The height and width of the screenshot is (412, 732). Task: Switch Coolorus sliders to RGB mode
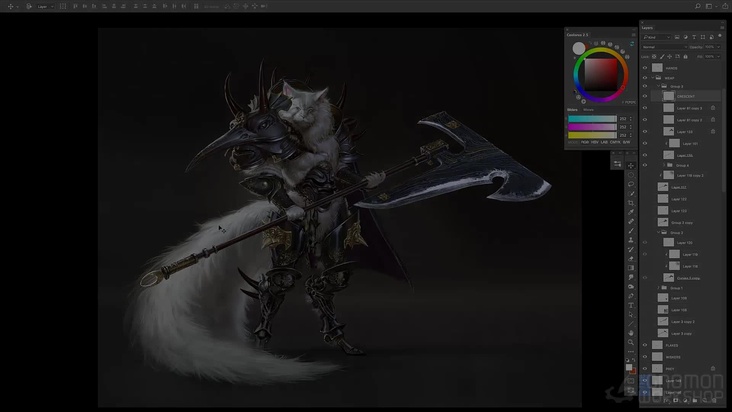point(585,142)
